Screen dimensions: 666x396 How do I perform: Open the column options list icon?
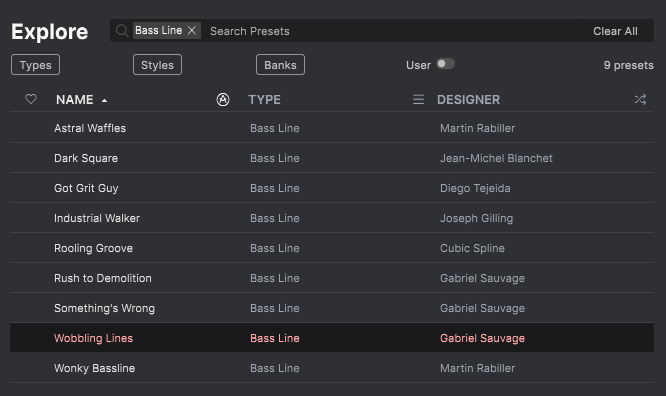pyautogui.click(x=418, y=99)
